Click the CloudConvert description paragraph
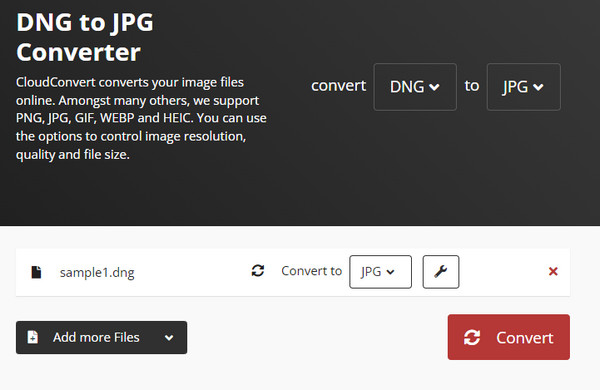600x390 pixels. (141, 118)
